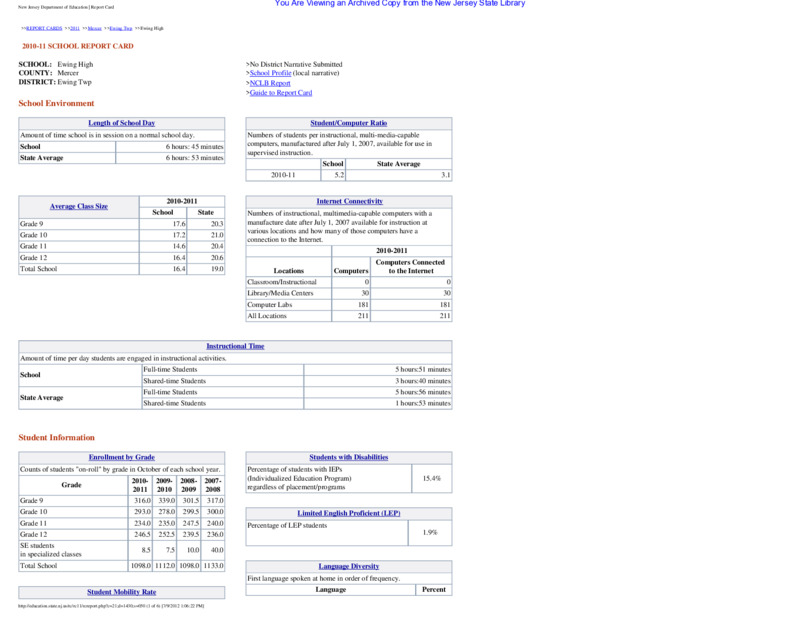The width and height of the screenshot is (800, 618).
Task: Click the Total School enrollment row
Action: (x=121, y=565)
